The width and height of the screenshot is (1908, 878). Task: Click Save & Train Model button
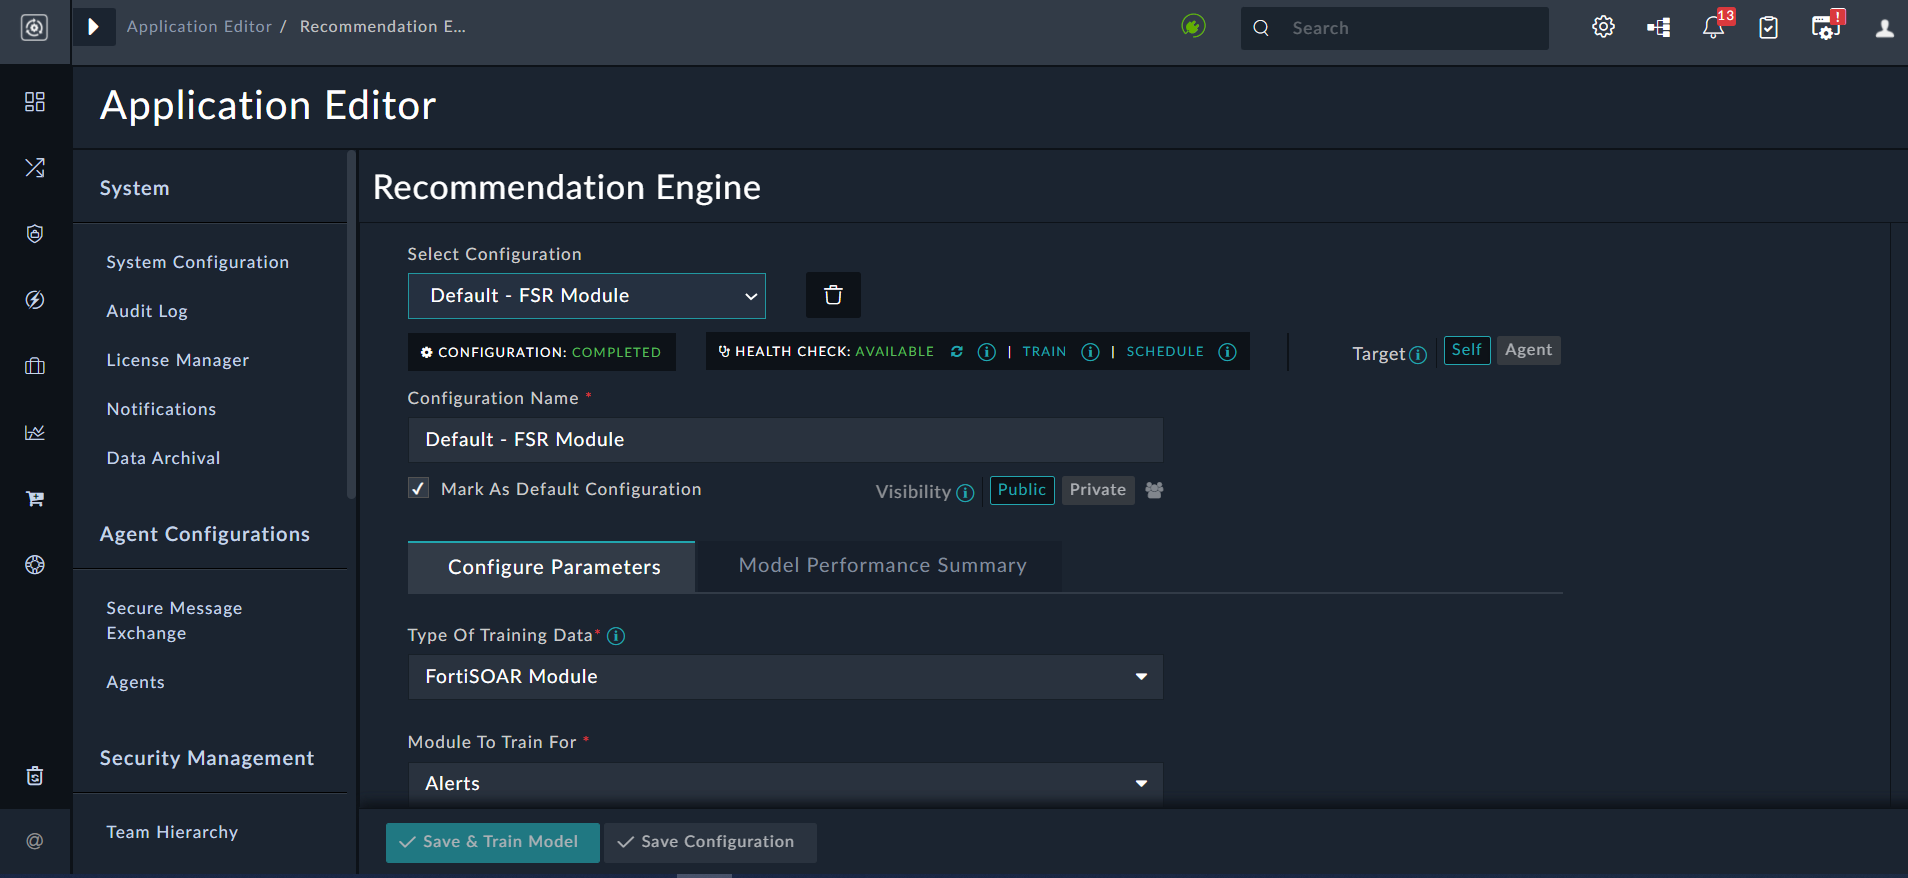492,842
